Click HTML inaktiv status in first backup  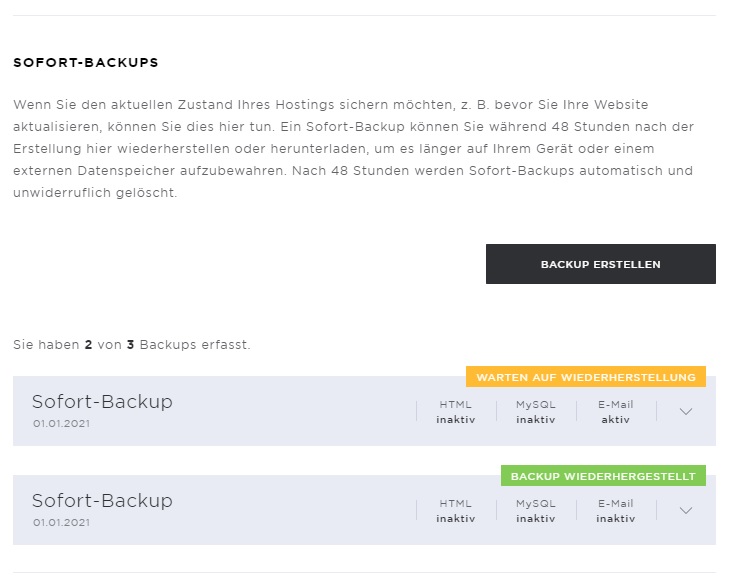tap(456, 412)
